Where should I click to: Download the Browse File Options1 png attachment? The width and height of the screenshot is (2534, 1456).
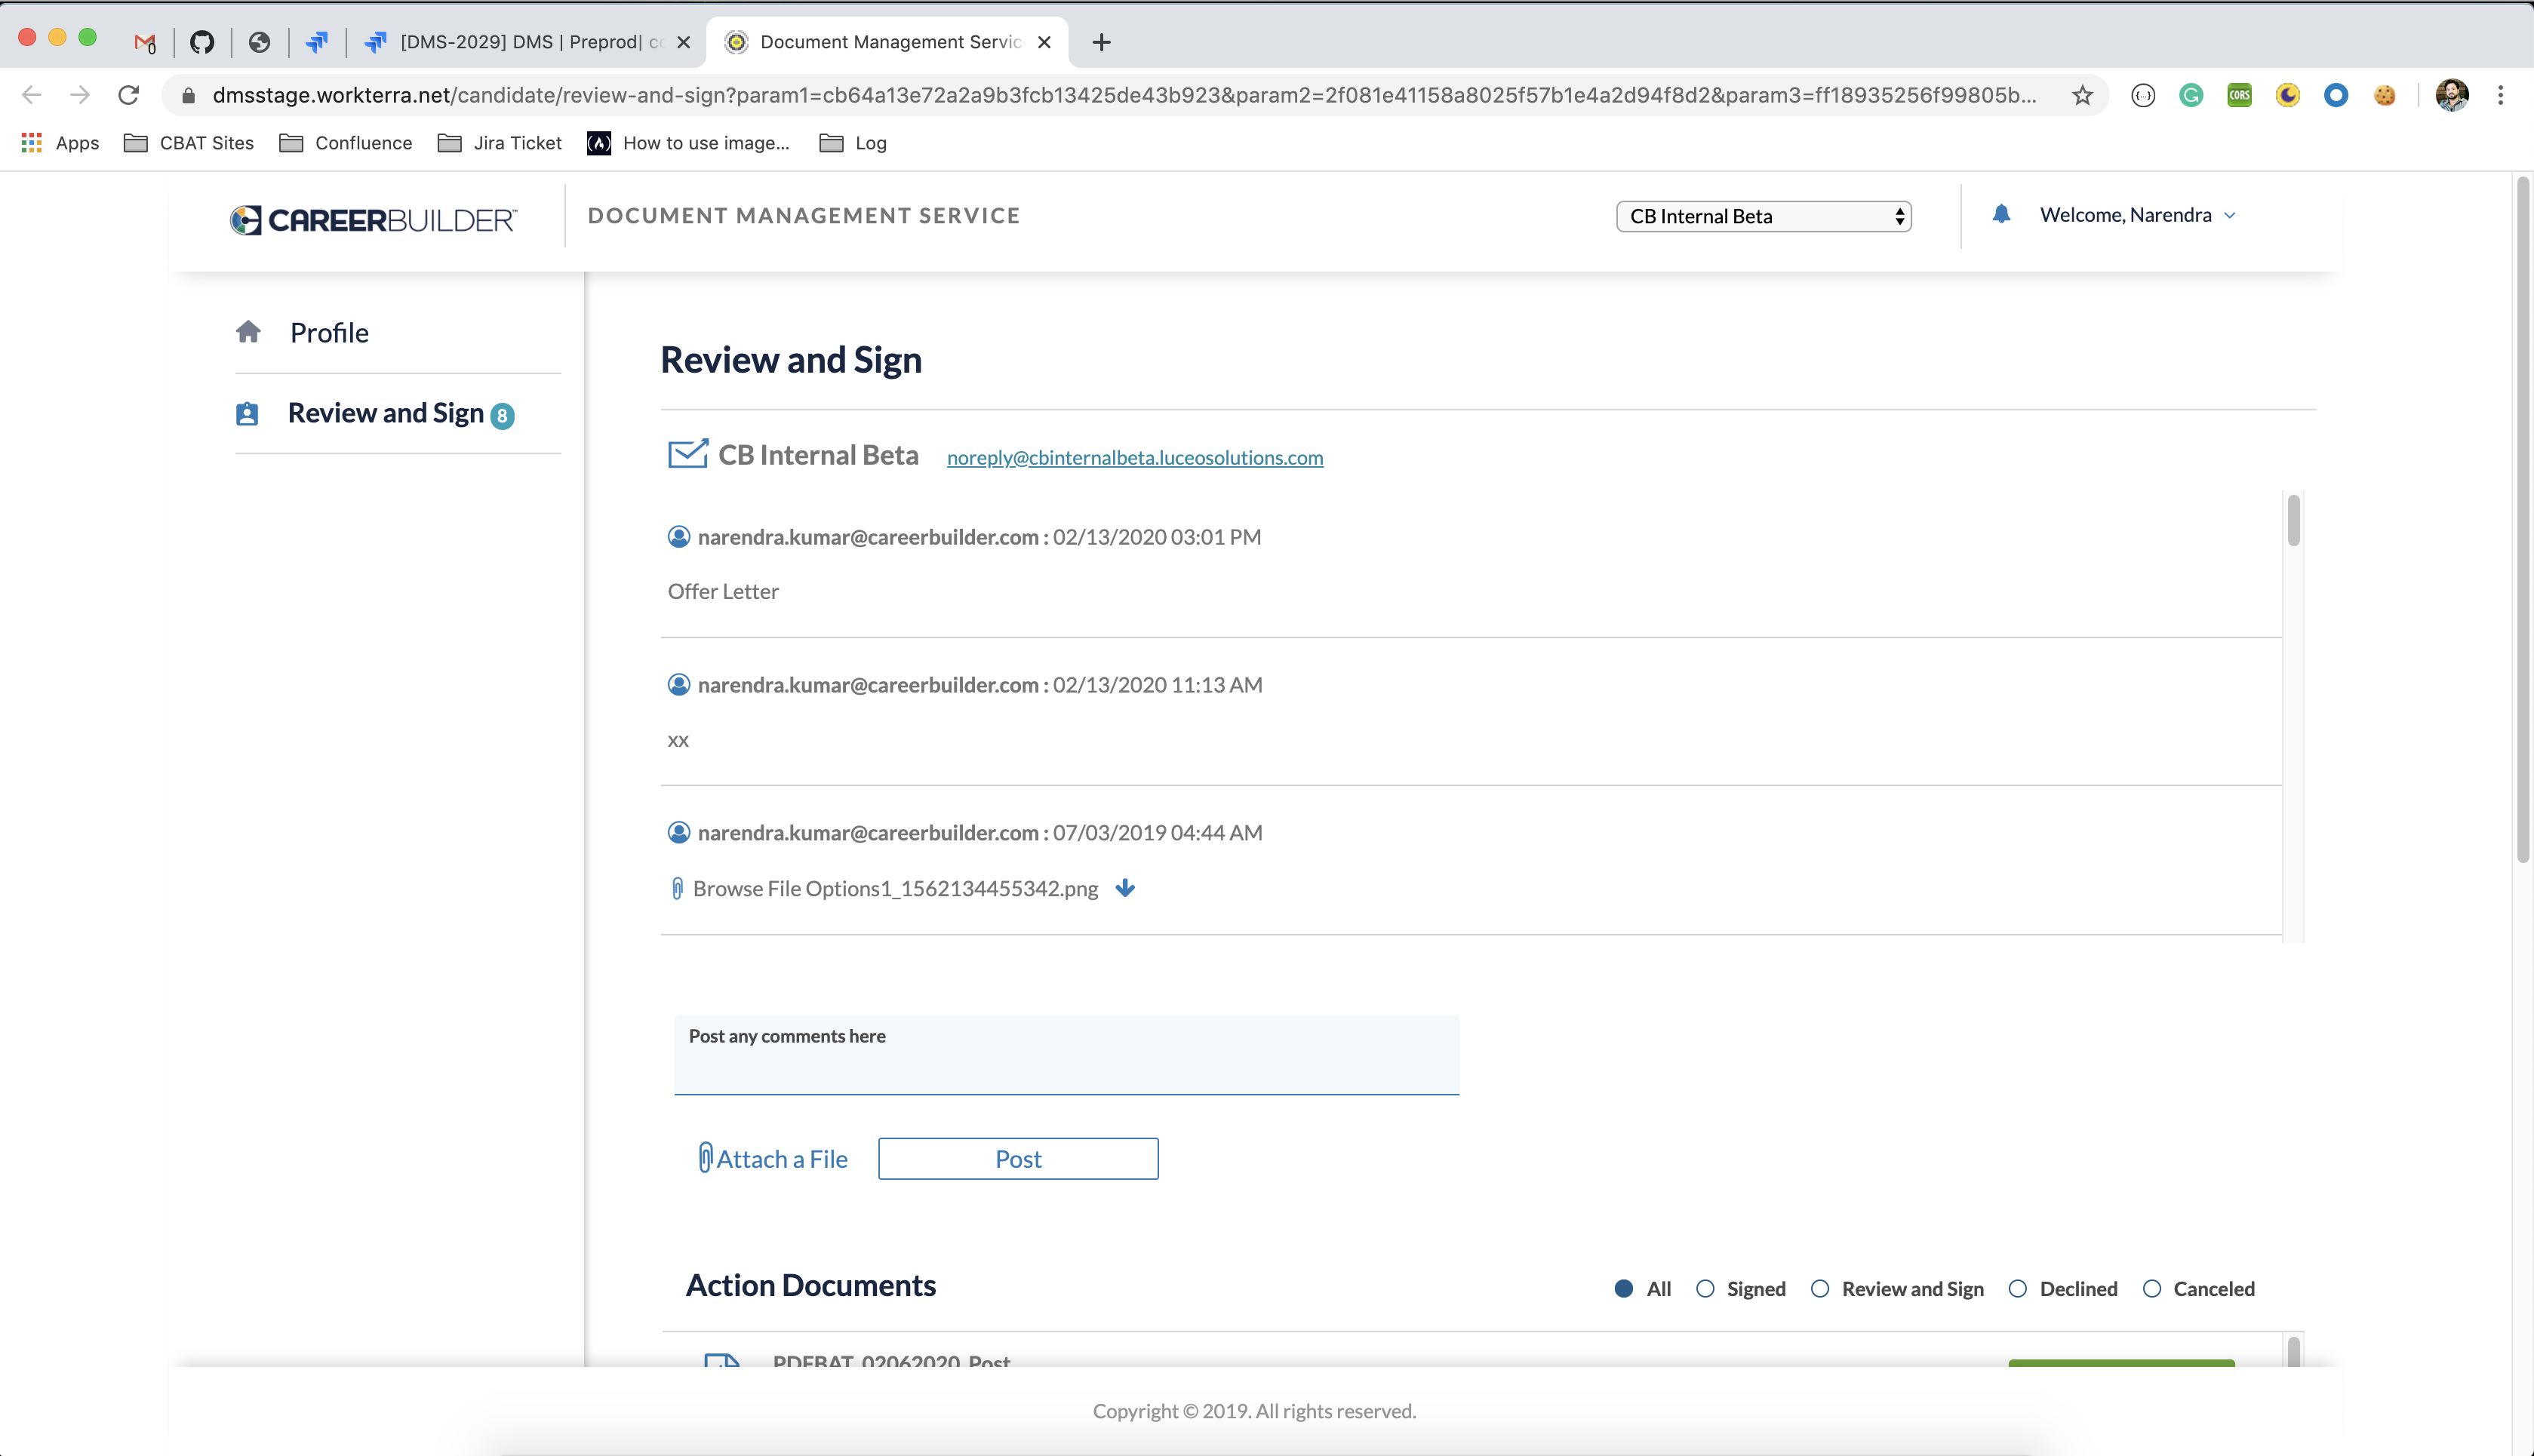(x=1125, y=888)
